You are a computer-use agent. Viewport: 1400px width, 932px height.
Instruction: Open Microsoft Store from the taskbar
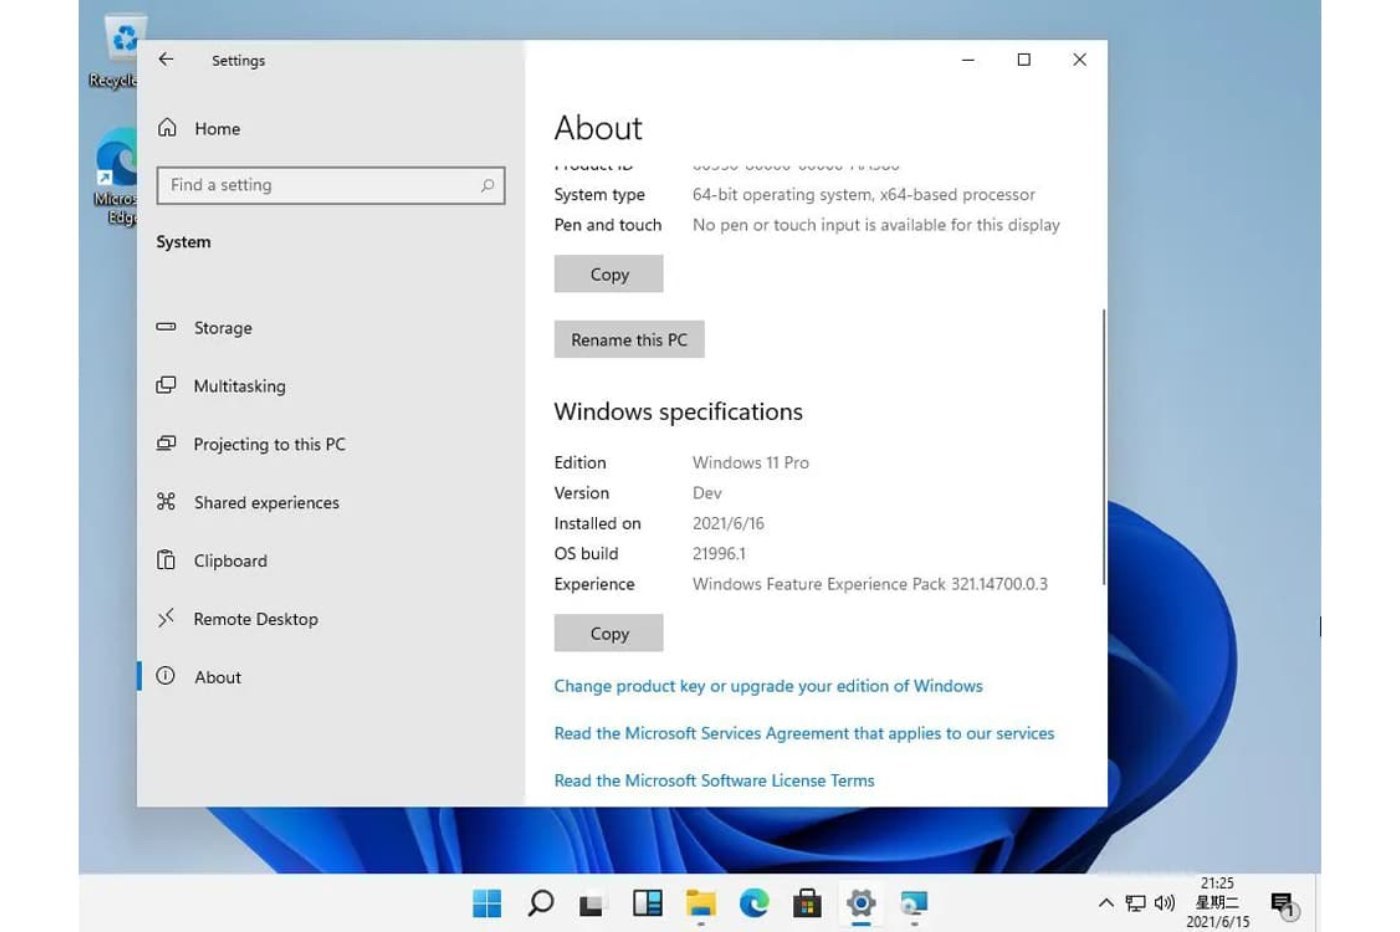[807, 904]
